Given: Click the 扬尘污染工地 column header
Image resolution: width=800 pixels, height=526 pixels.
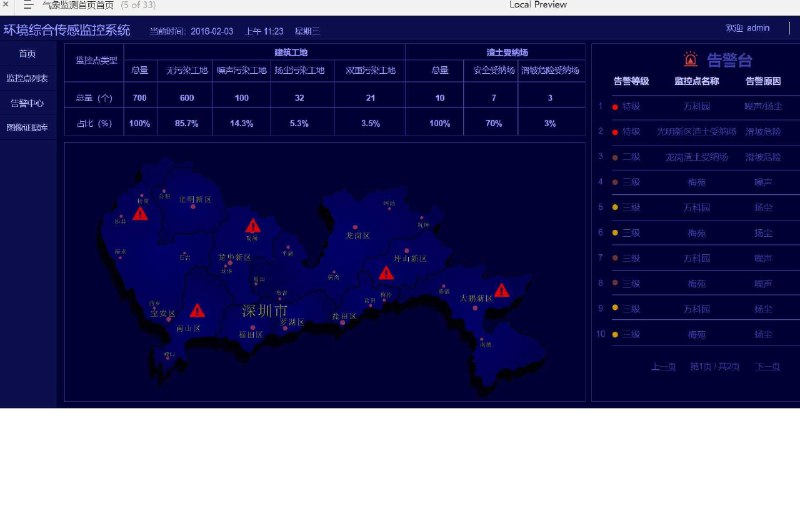Looking at the screenshot, I should tap(299, 70).
